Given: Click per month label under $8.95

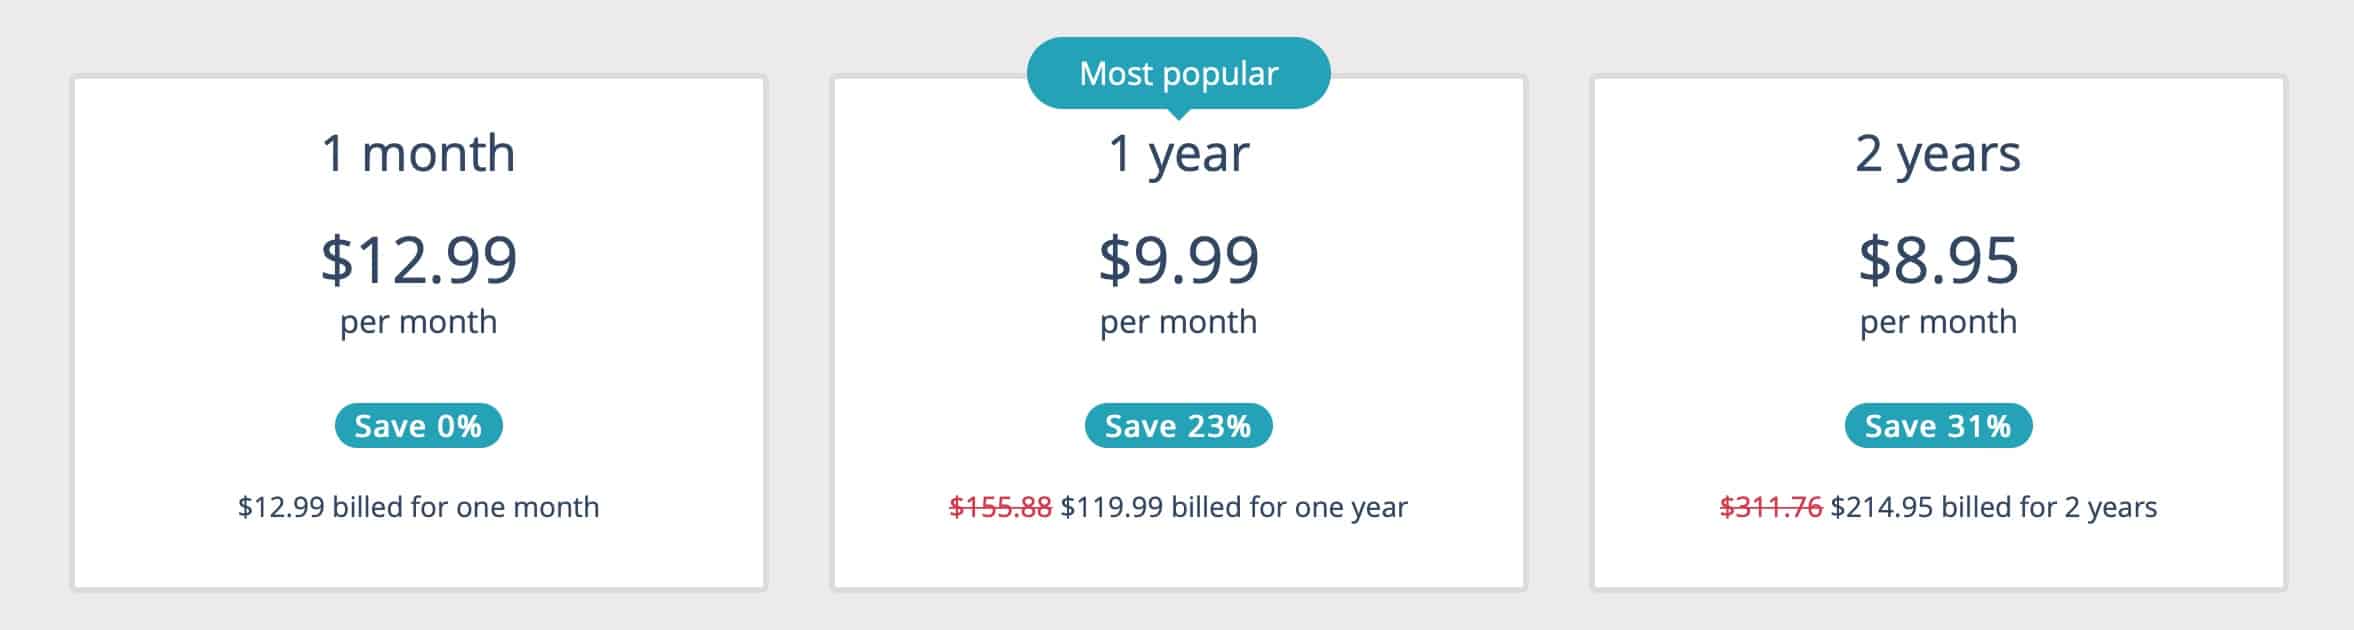Looking at the screenshot, I should click(x=1938, y=323).
